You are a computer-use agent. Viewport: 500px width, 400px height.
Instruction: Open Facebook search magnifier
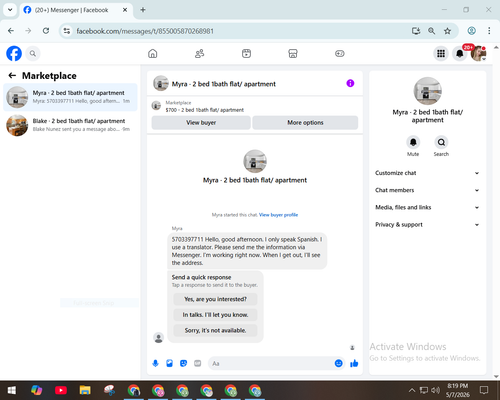(x=33, y=53)
